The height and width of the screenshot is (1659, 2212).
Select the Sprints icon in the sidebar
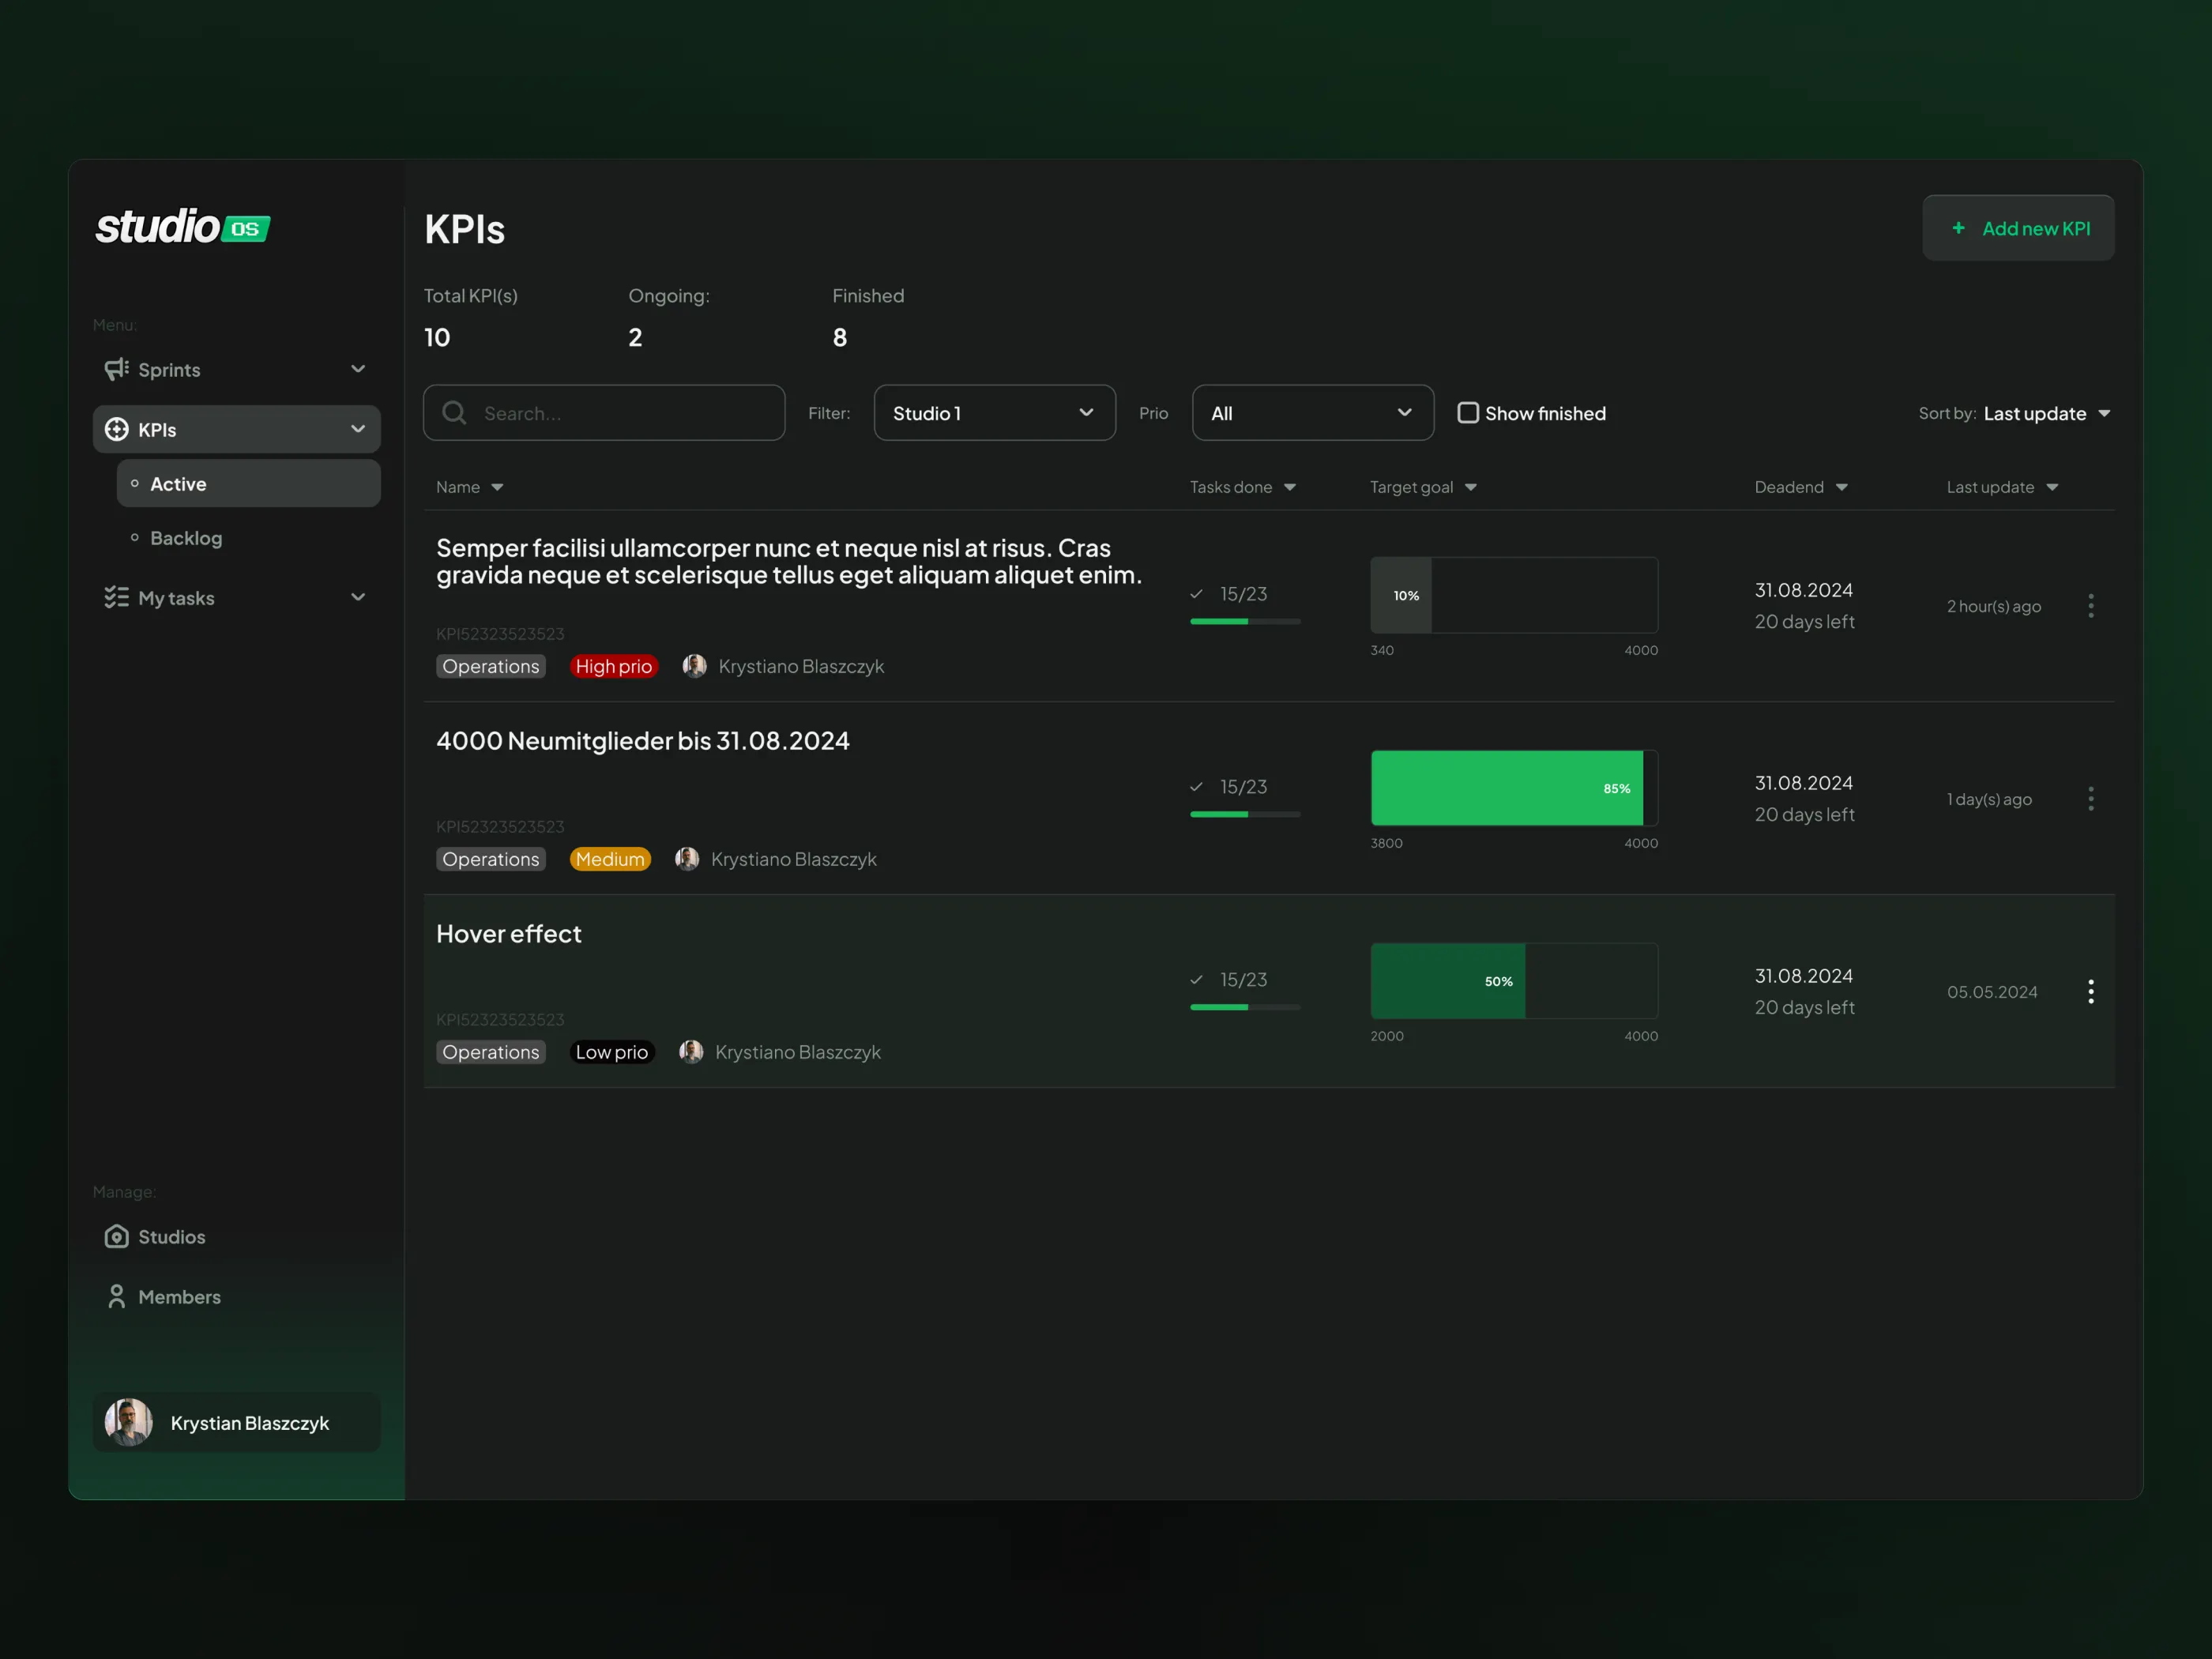pos(117,369)
